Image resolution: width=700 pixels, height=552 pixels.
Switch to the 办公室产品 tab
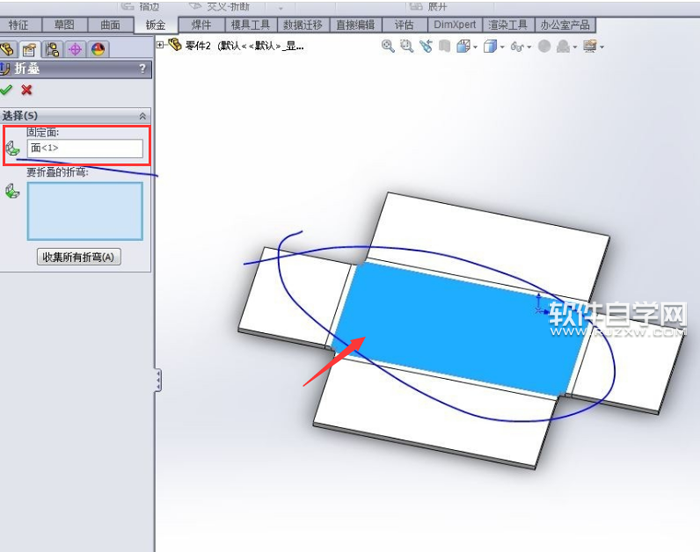click(x=565, y=25)
